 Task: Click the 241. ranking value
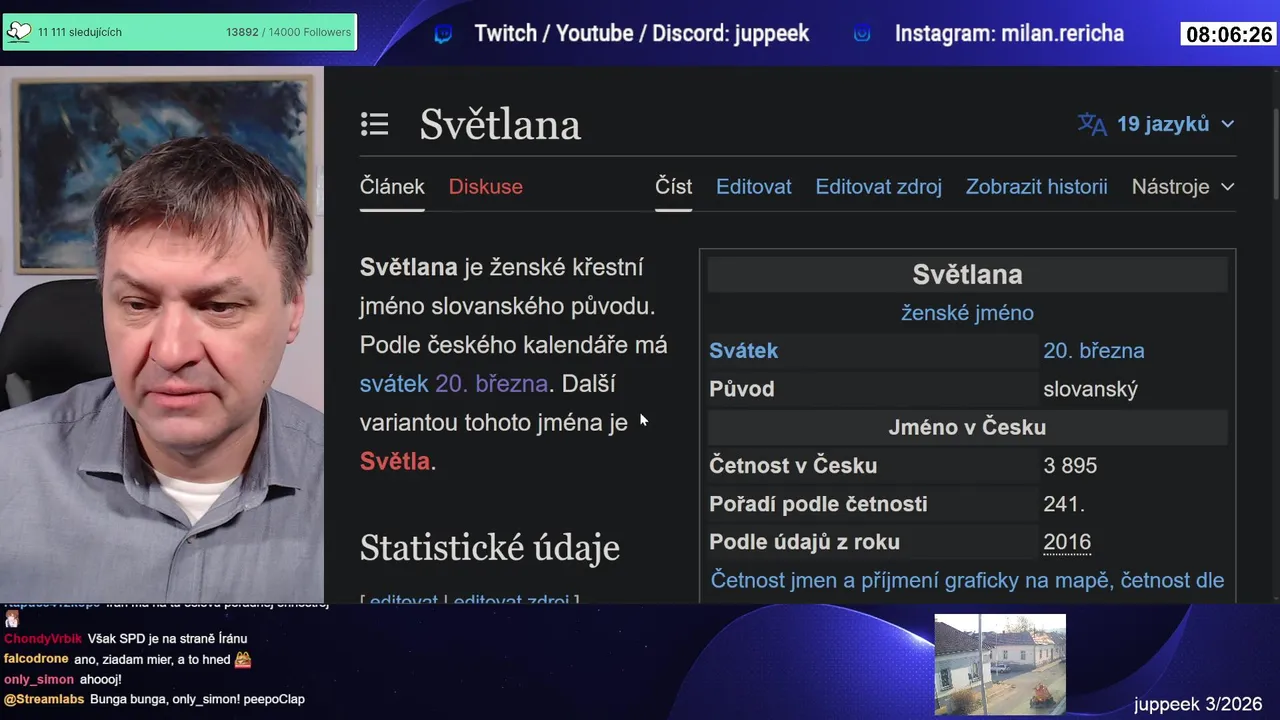tap(1064, 504)
